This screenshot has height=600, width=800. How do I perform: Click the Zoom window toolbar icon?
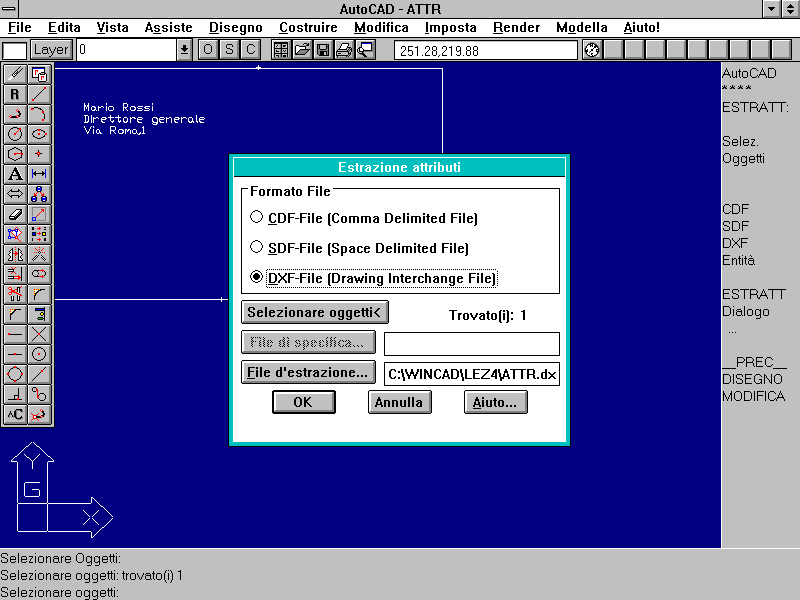pyautogui.click(x=365, y=50)
